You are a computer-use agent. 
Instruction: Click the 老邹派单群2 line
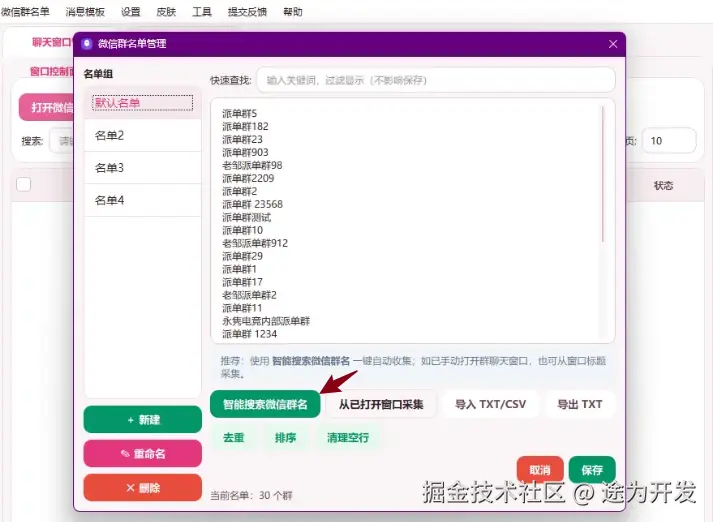coord(249,295)
